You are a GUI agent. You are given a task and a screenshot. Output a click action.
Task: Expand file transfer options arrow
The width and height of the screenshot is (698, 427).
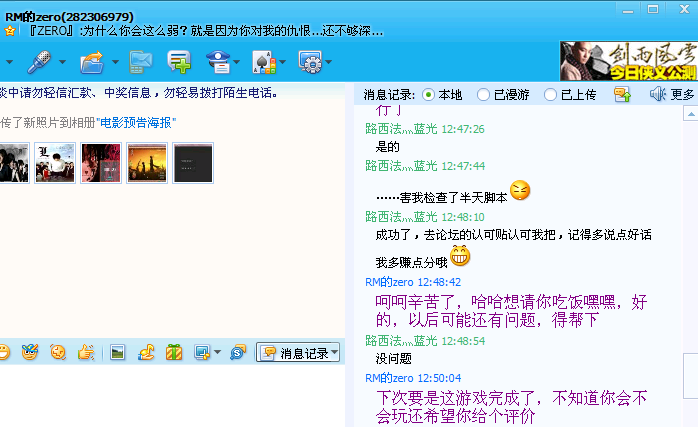click(115, 62)
